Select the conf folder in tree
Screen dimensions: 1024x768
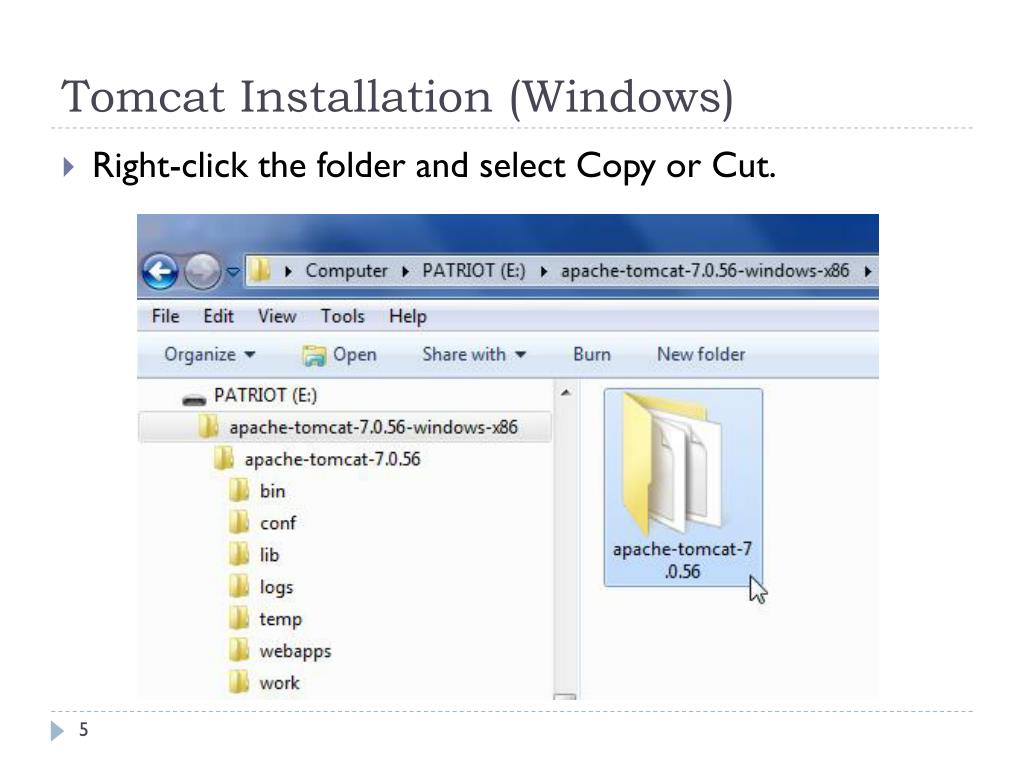coord(278,523)
